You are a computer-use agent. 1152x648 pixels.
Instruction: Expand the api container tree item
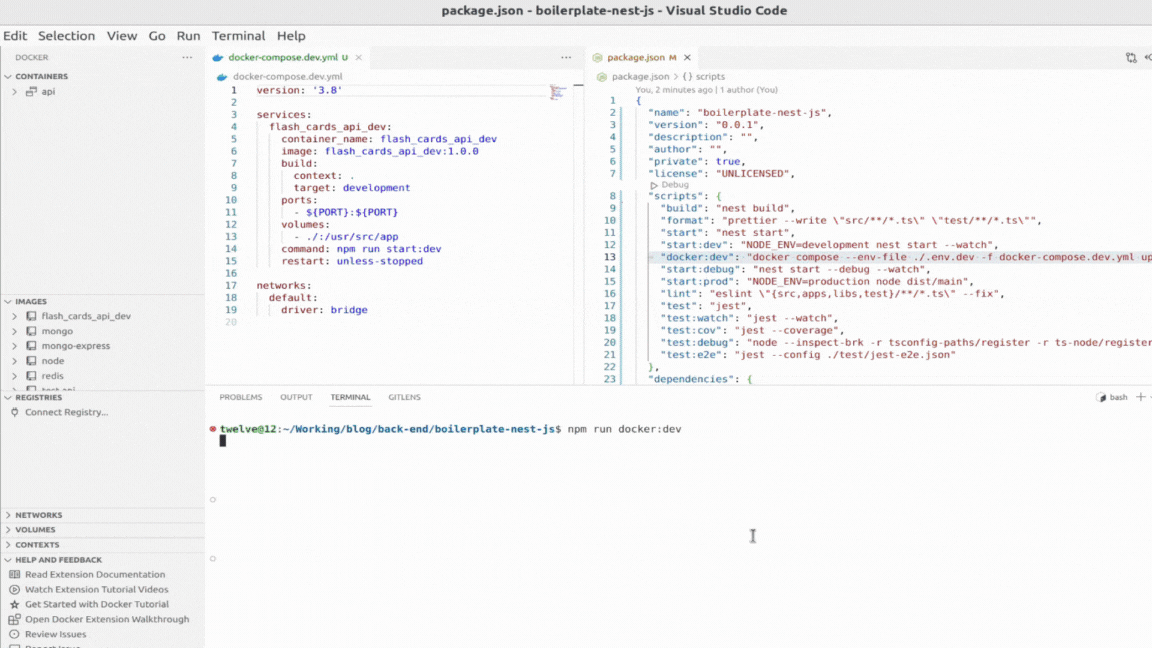tap(15, 92)
